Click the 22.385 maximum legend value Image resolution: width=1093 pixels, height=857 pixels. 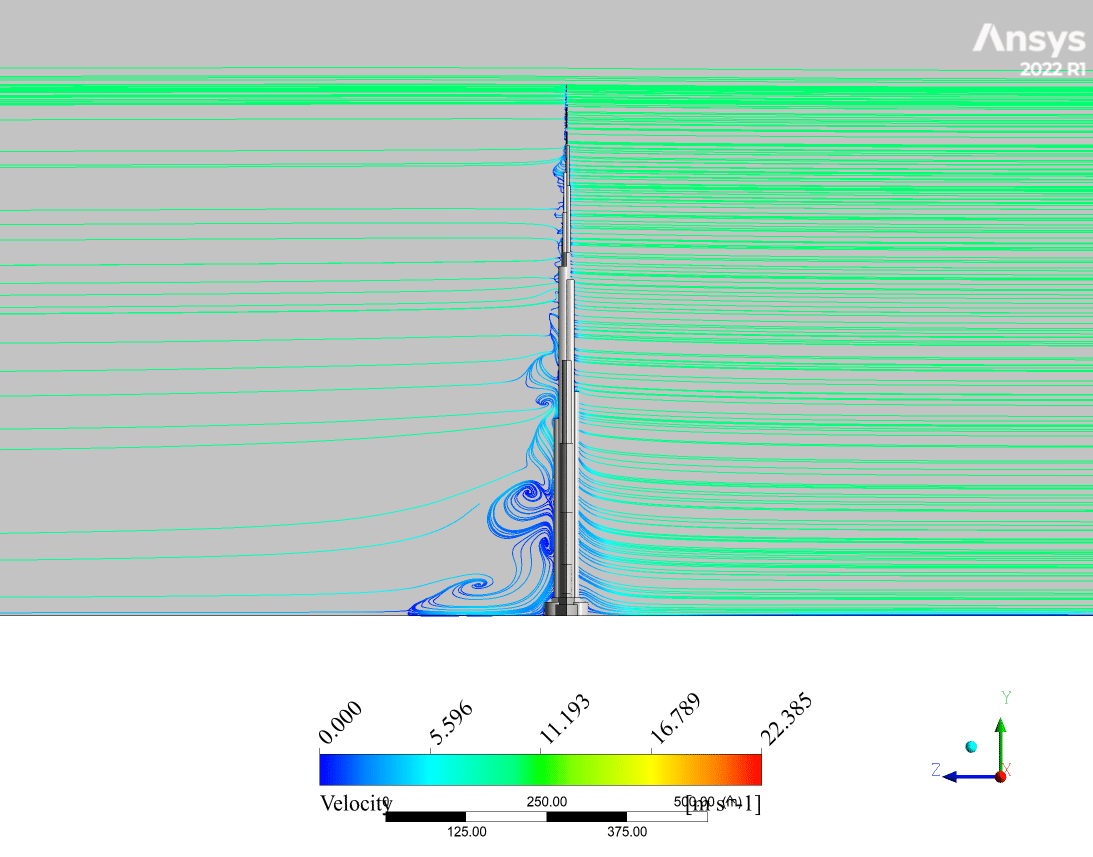click(786, 719)
